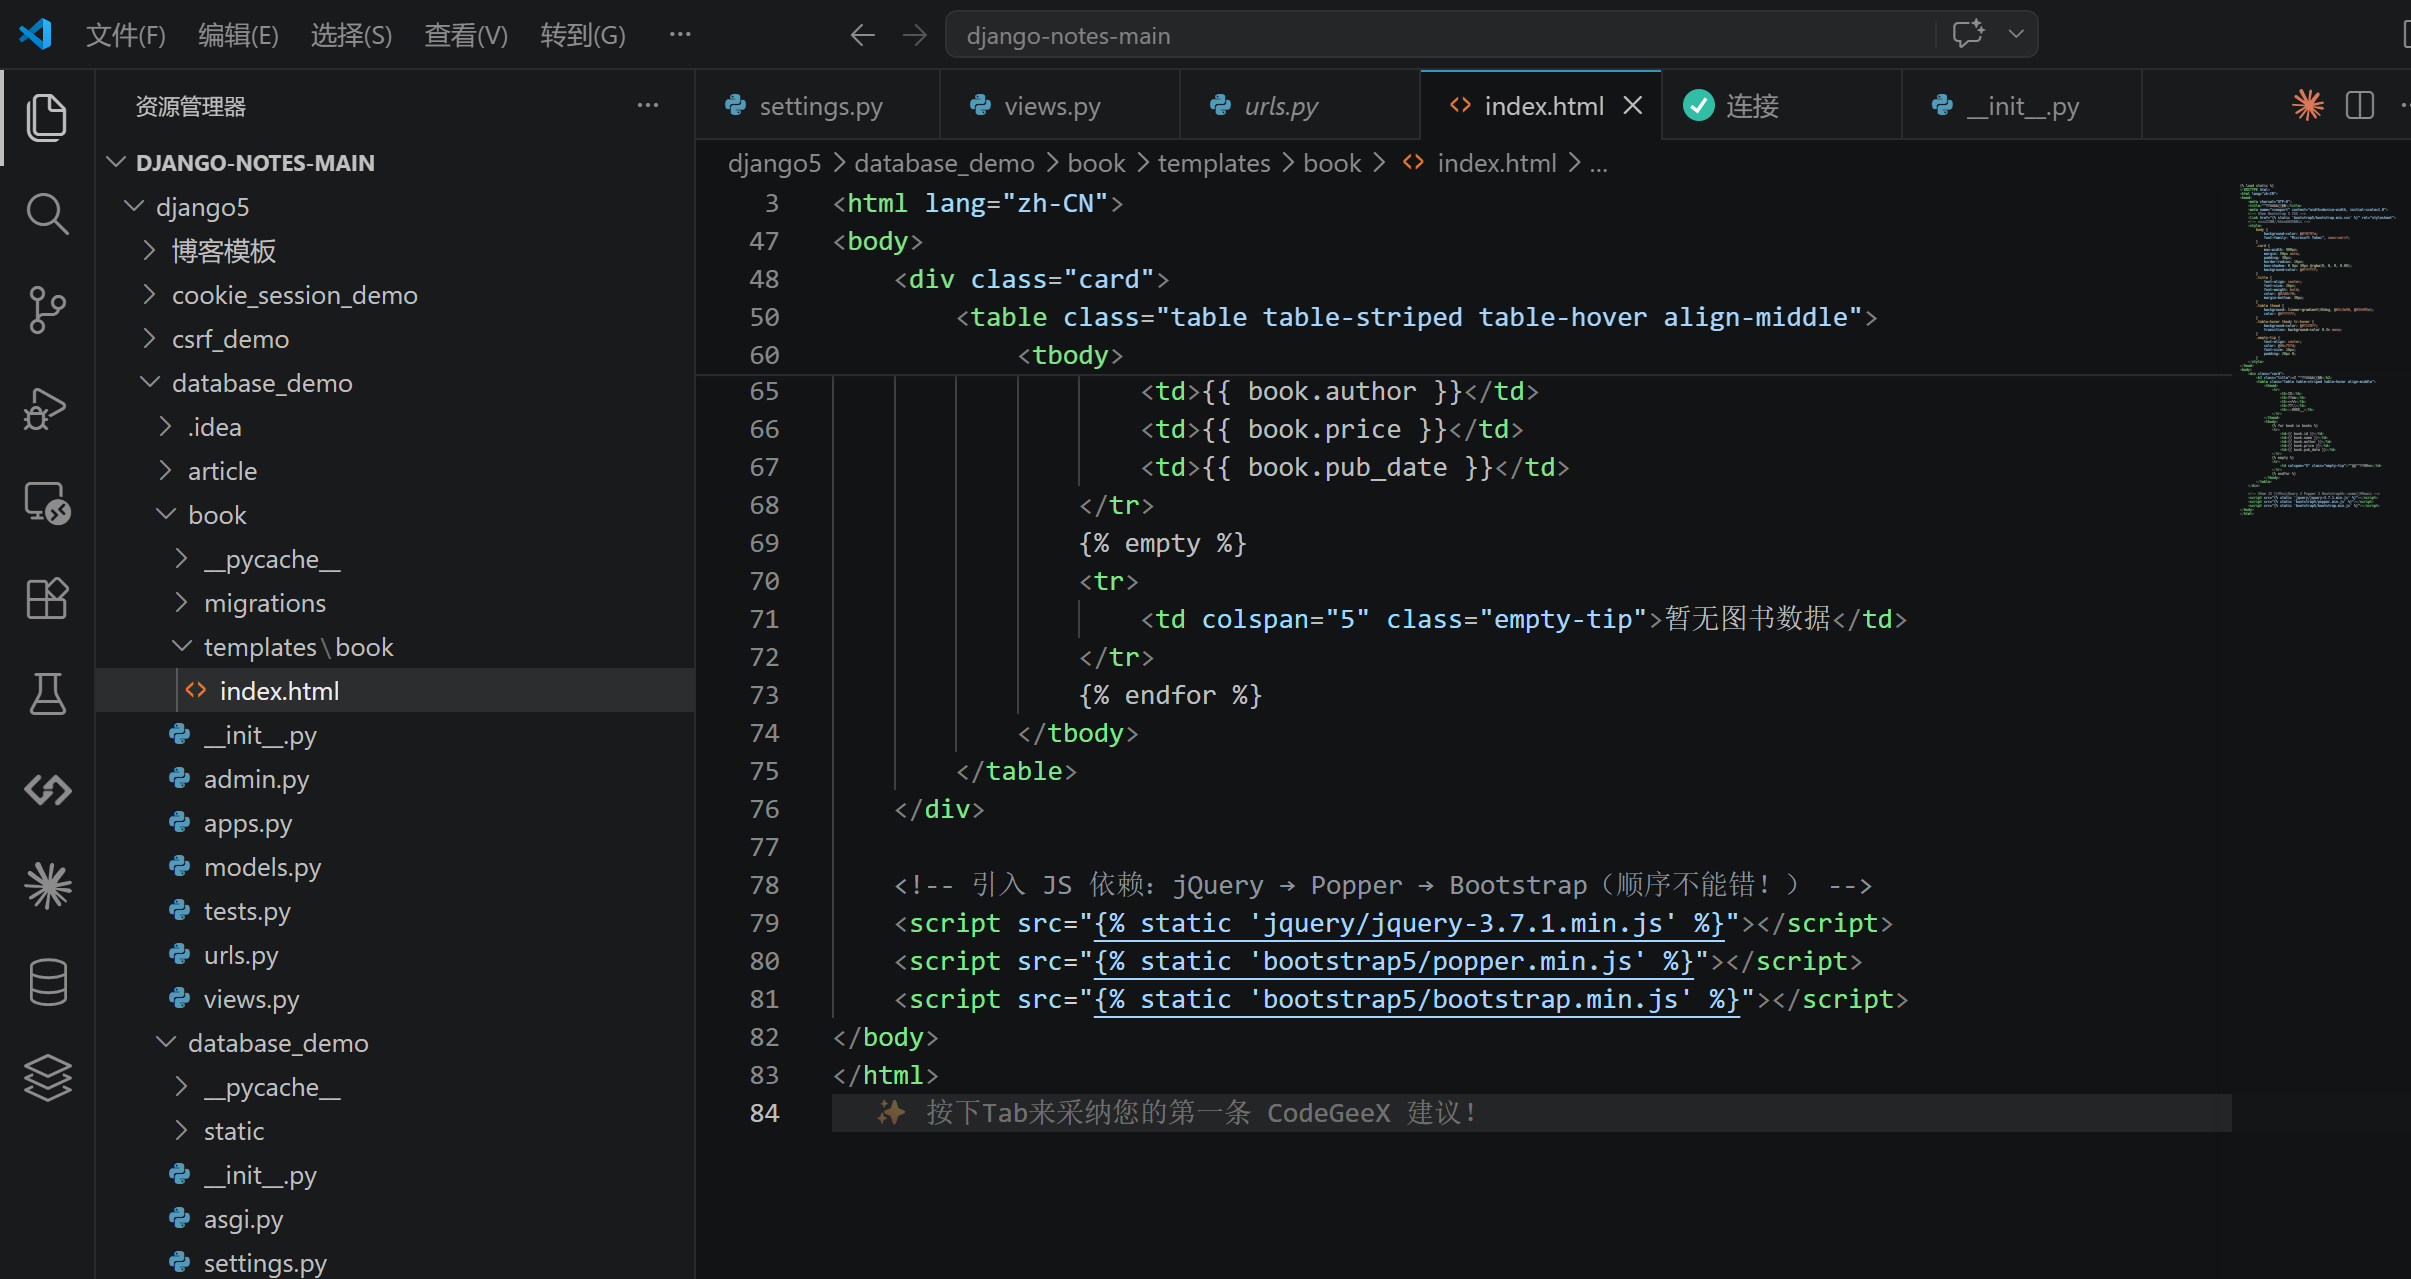The image size is (2411, 1279).
Task: Open the chat dropdown arrow in title bar
Action: [2016, 34]
